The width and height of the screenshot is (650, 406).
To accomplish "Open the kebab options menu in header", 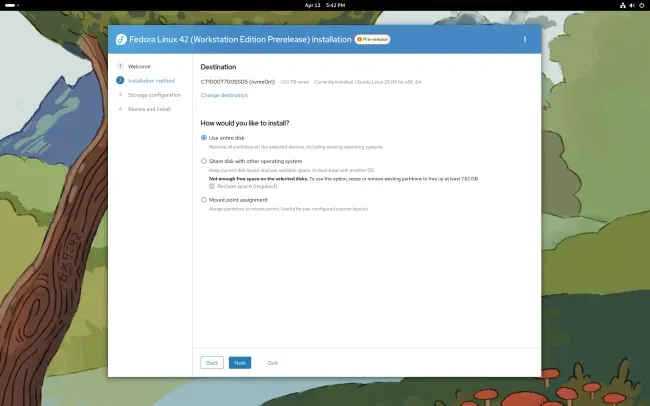I will [x=525, y=39].
